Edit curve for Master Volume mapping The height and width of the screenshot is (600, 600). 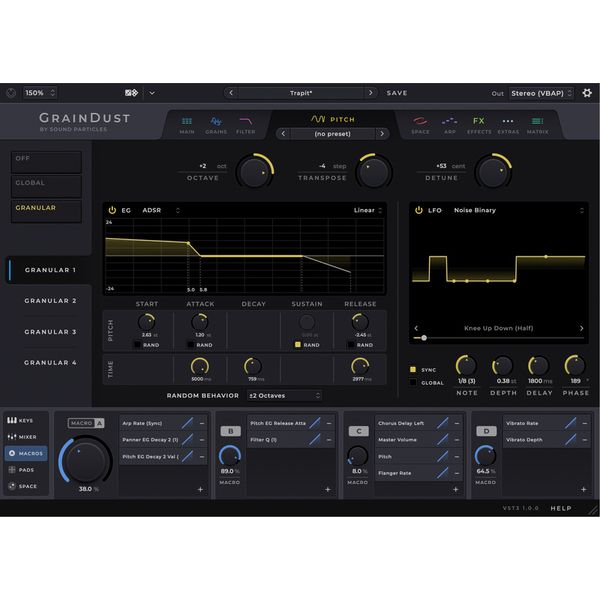443,440
